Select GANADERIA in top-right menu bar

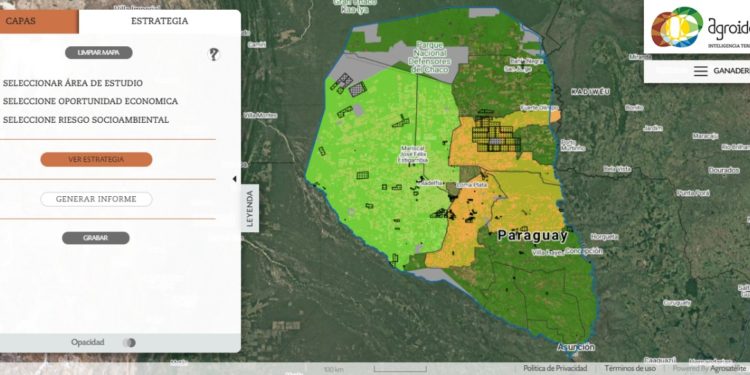tap(731, 71)
